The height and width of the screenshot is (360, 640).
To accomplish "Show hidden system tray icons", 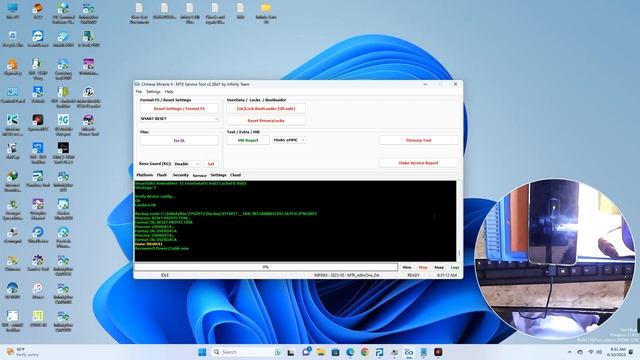I will (569, 352).
